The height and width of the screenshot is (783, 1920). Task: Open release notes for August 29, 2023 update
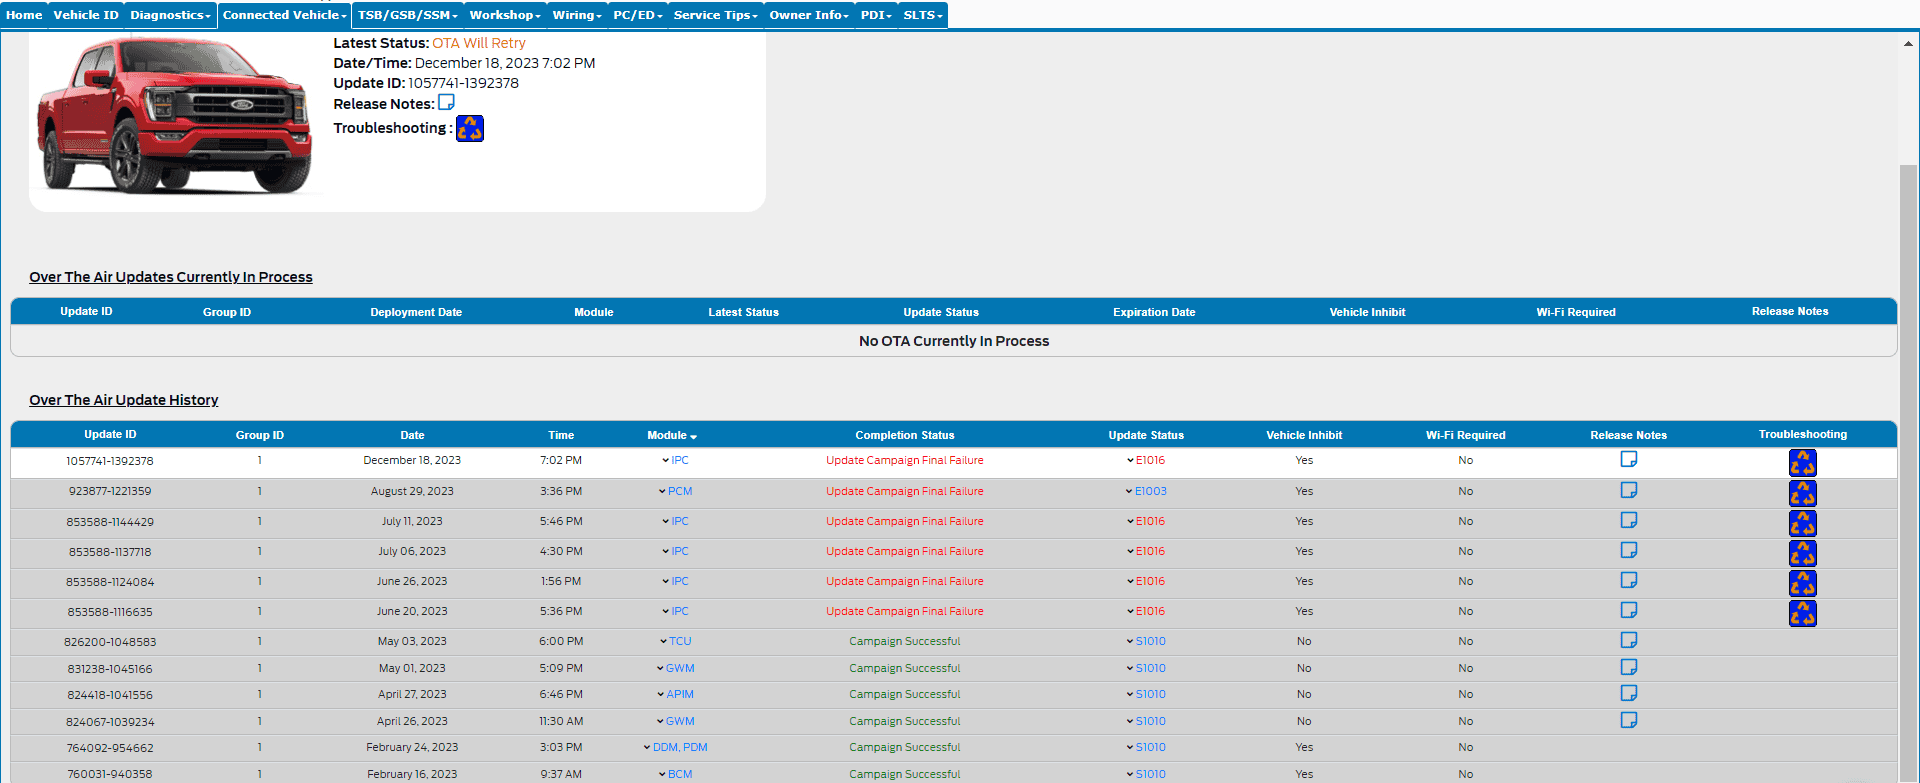tap(1628, 490)
